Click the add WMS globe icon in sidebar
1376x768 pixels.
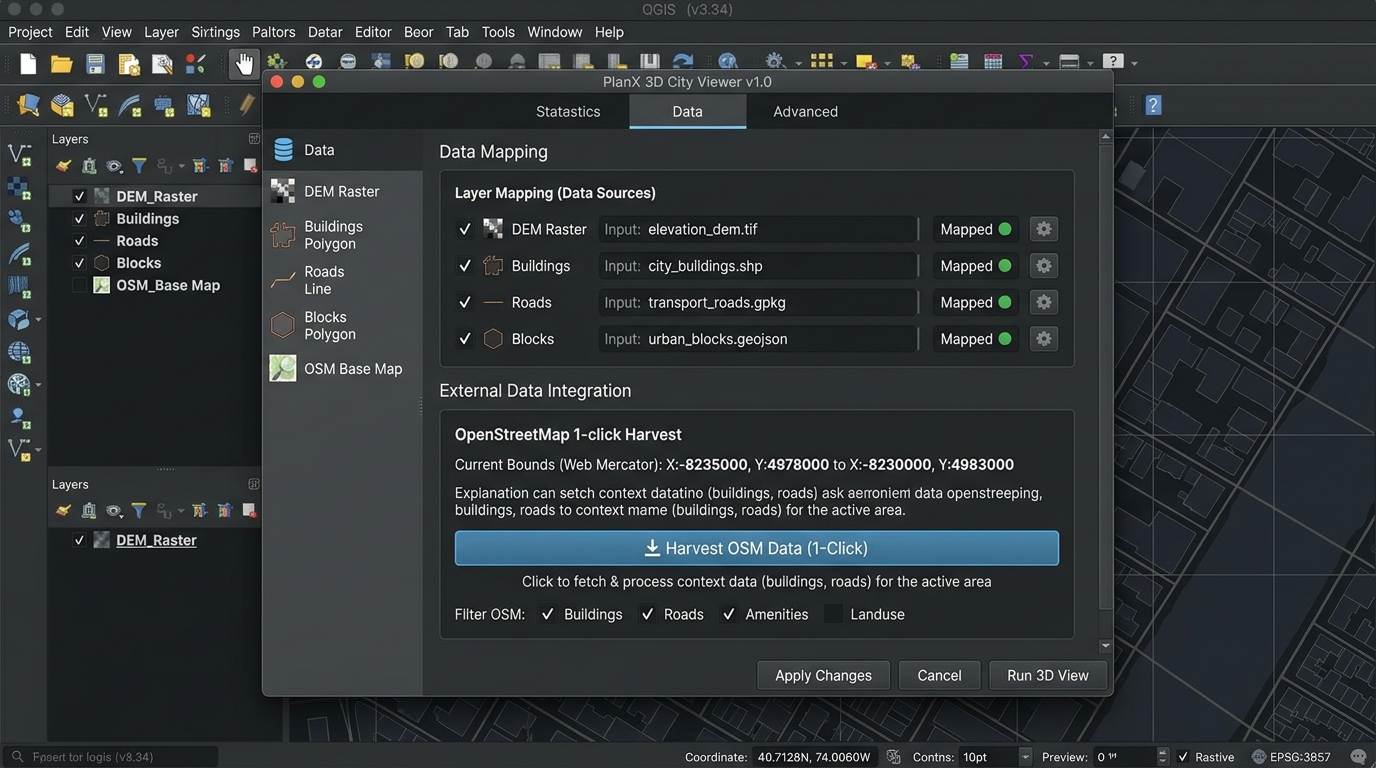[x=19, y=352]
